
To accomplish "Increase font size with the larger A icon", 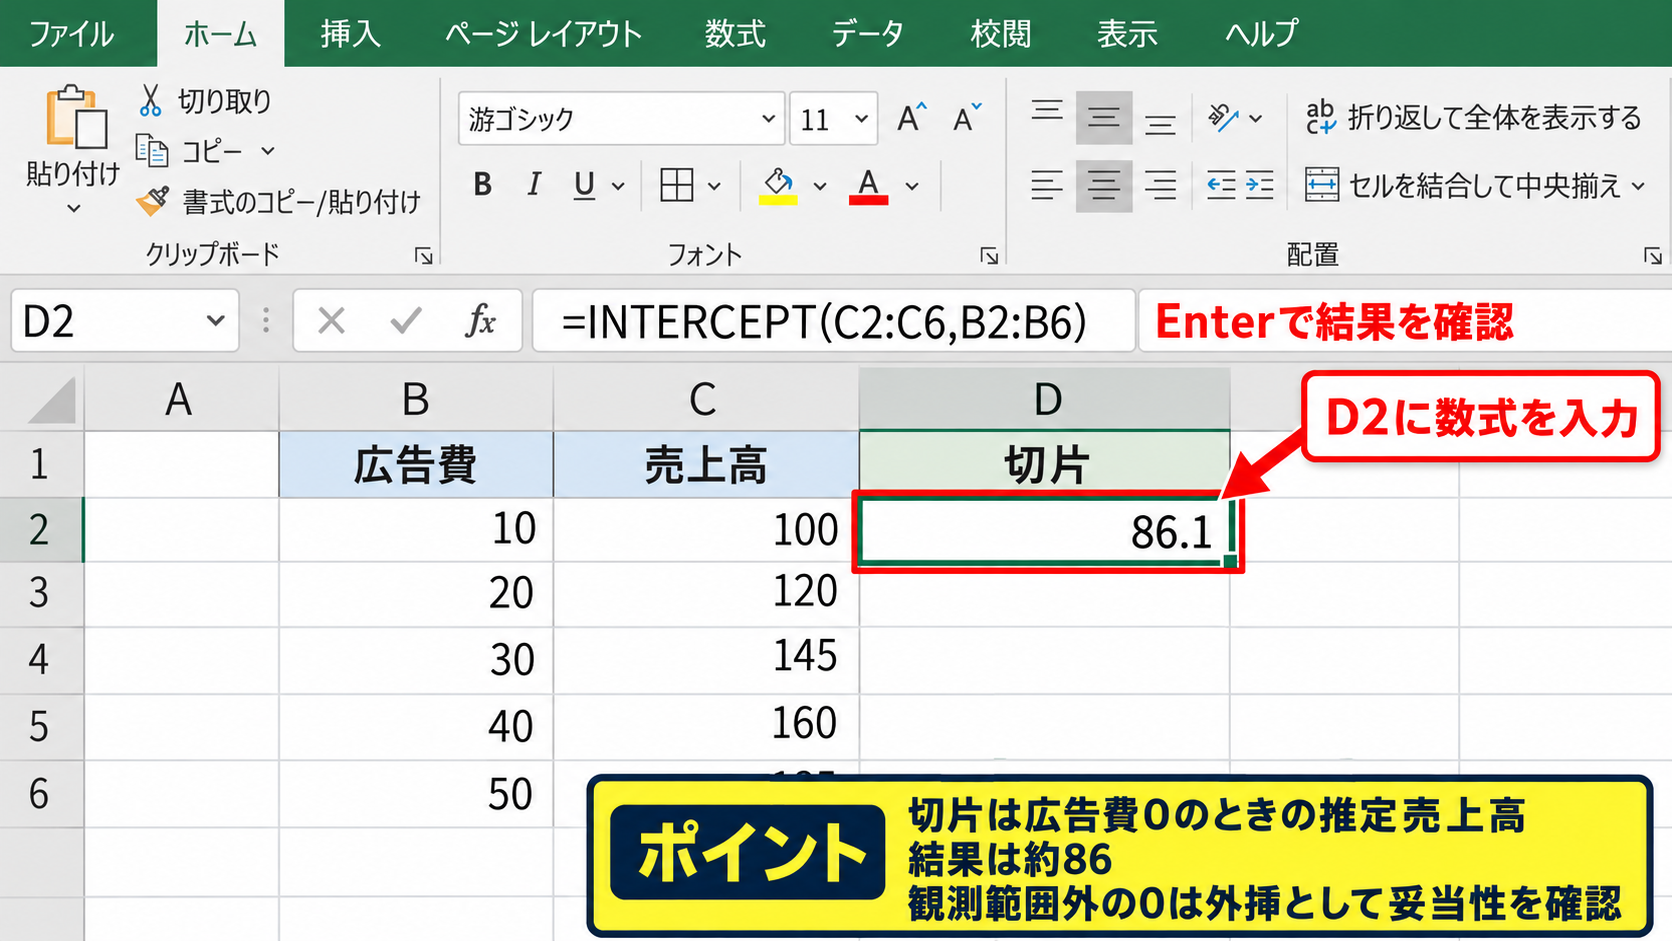I will tap(911, 119).
